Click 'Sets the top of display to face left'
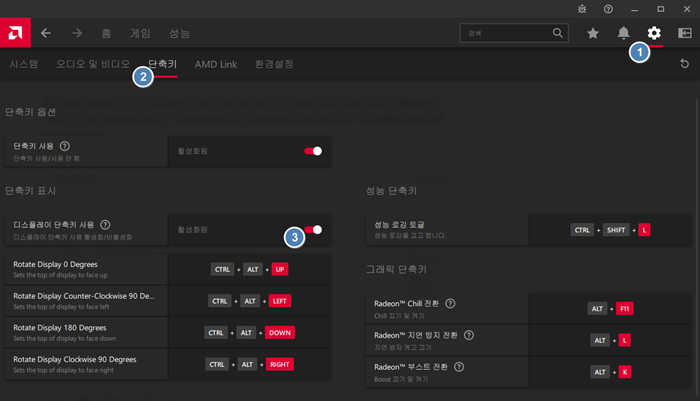Viewport: 700px width, 401px height. click(61, 307)
